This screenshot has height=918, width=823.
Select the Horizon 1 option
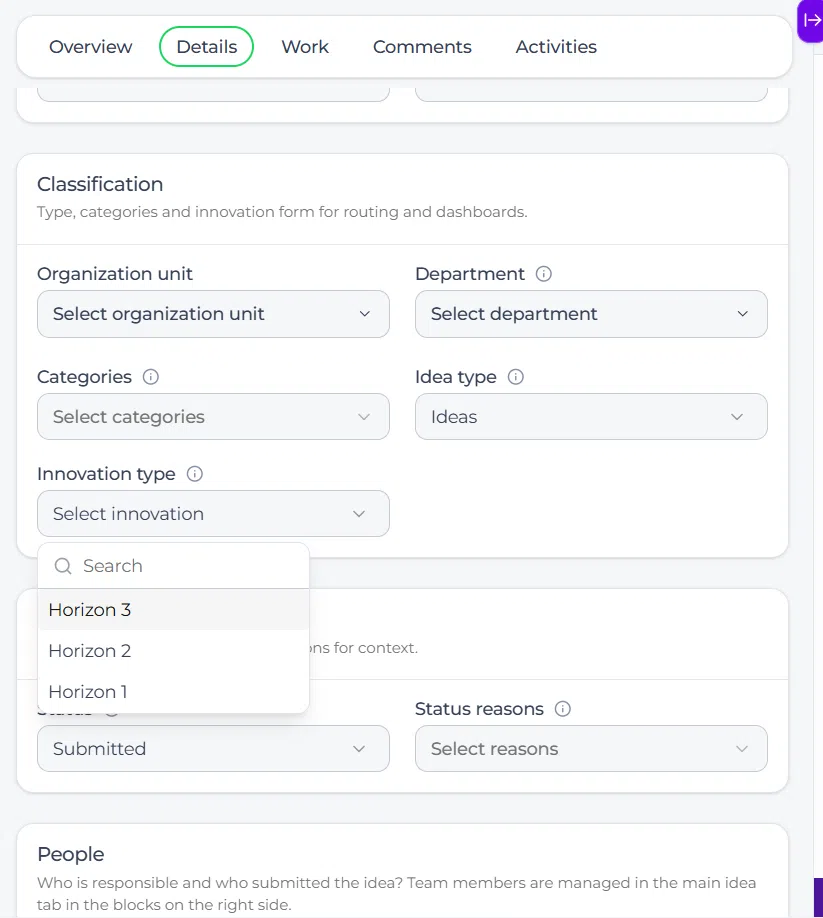pos(173,691)
